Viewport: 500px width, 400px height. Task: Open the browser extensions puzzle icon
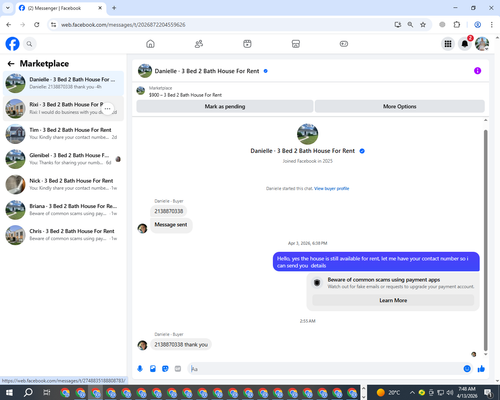click(x=457, y=25)
